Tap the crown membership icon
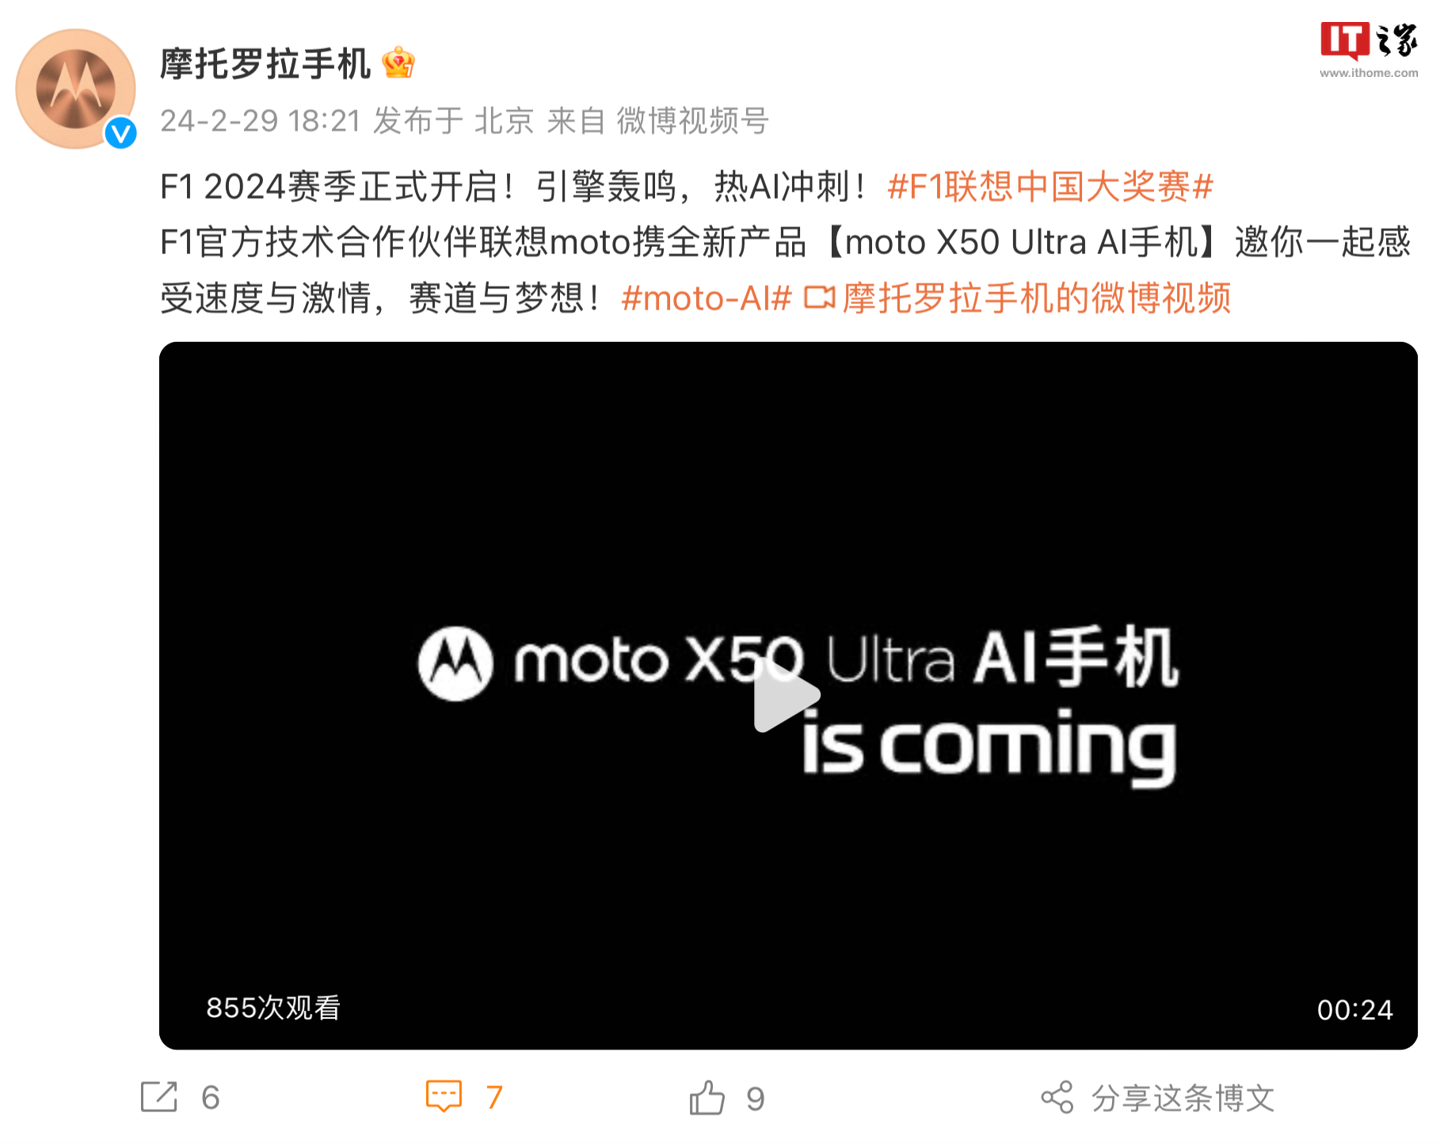The width and height of the screenshot is (1440, 1143). 398,64
